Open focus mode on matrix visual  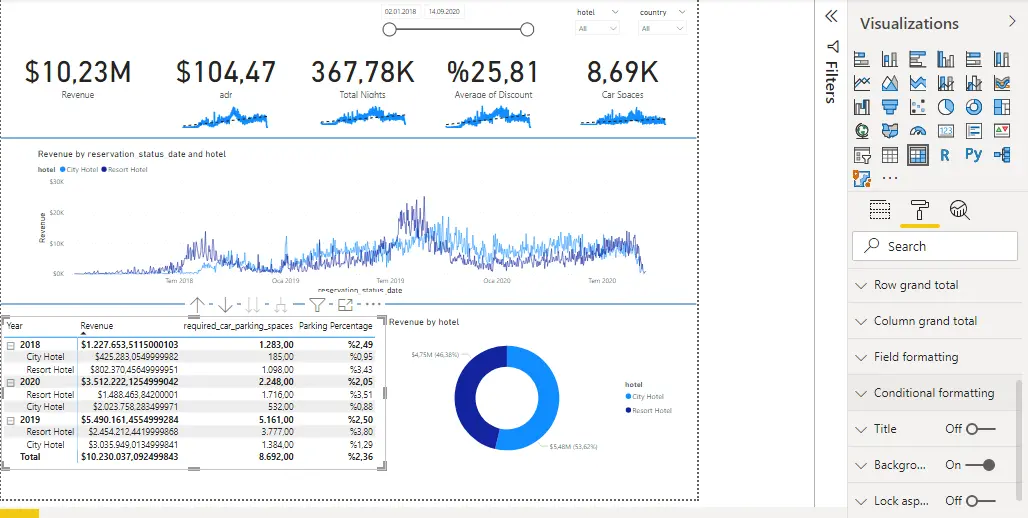pos(346,304)
